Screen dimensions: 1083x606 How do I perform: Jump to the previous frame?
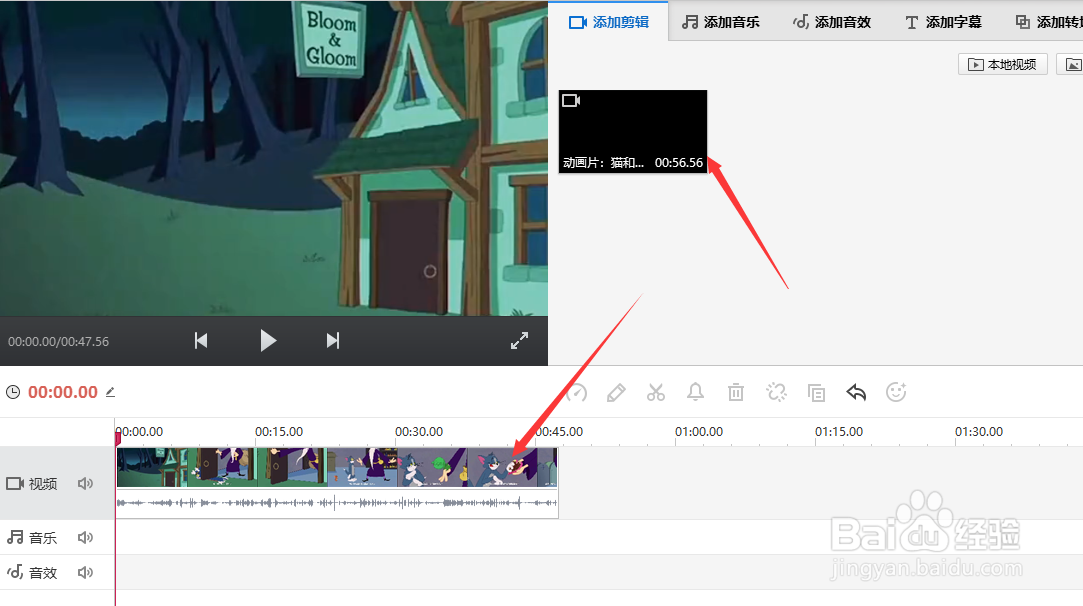[201, 341]
